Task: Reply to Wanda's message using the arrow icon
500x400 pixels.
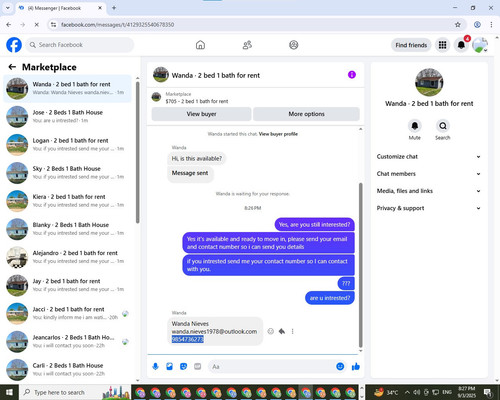Action: click(282, 331)
